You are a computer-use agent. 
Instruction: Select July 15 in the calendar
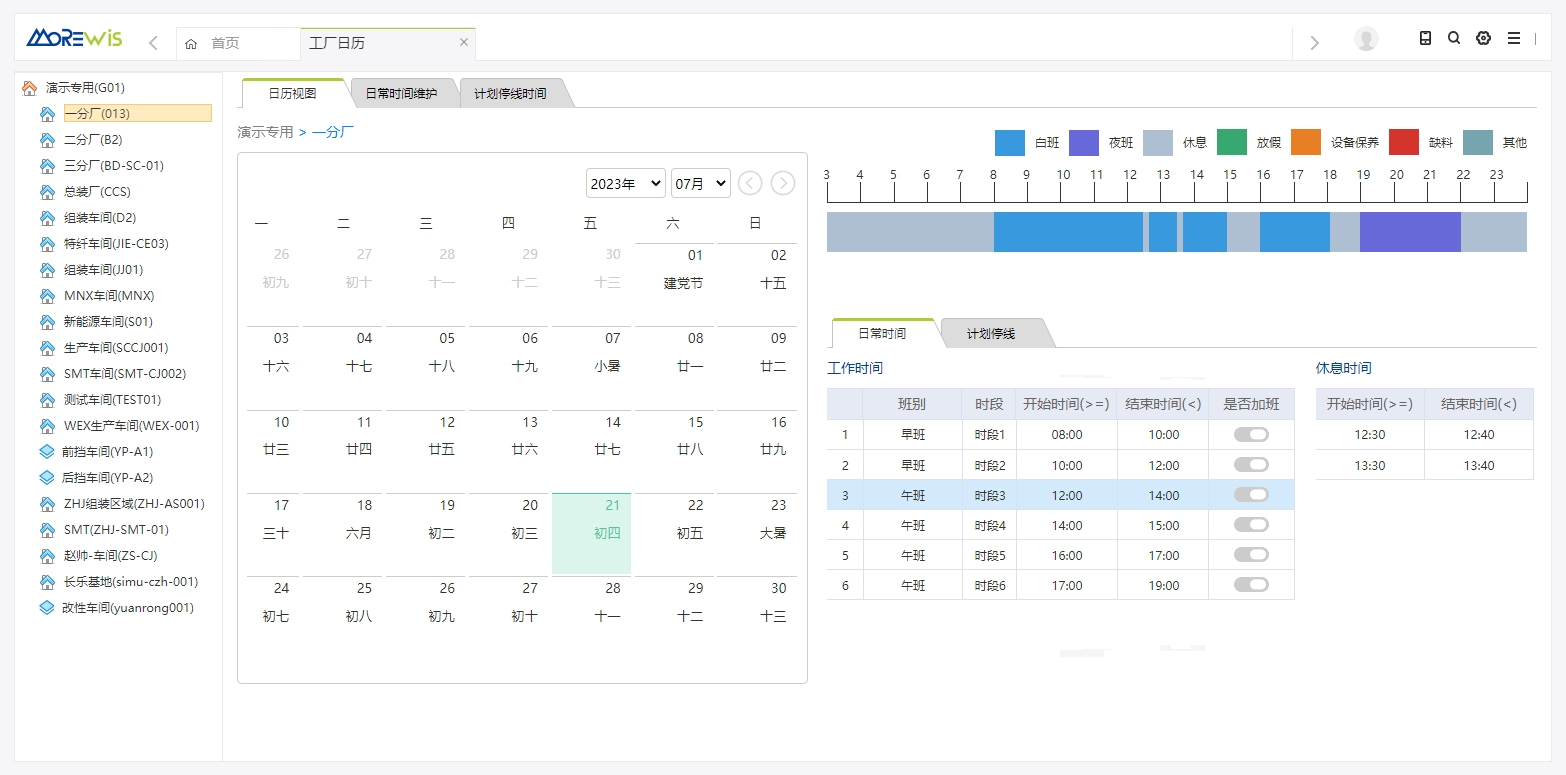pyautogui.click(x=695, y=435)
